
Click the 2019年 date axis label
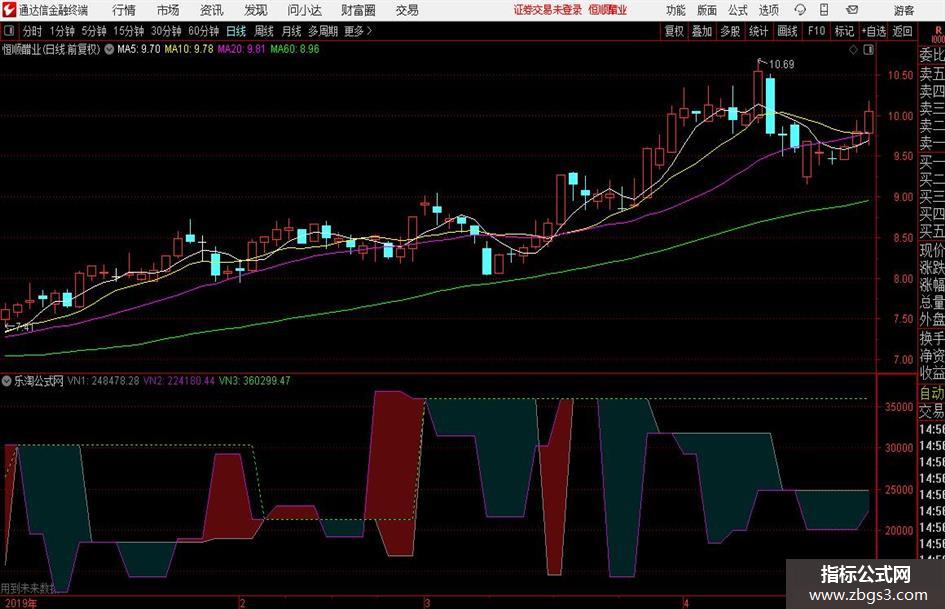pos(19,603)
